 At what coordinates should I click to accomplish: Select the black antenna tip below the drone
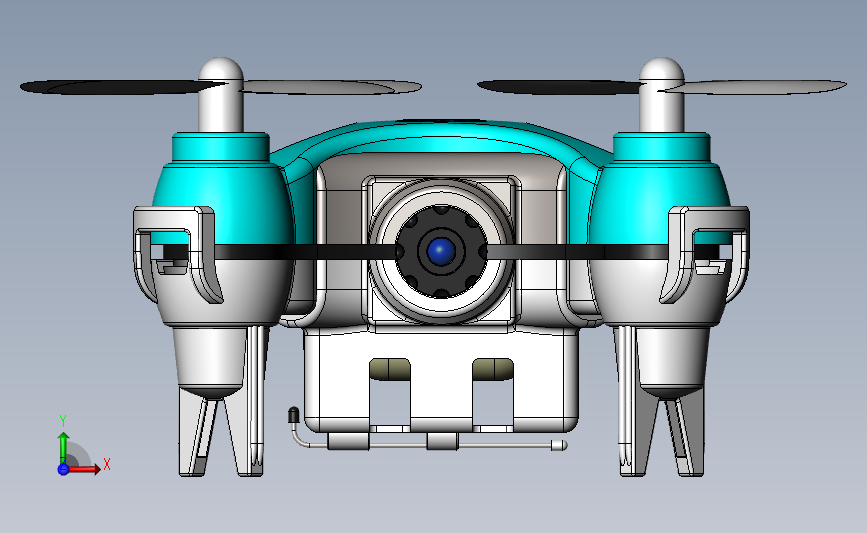[293, 415]
